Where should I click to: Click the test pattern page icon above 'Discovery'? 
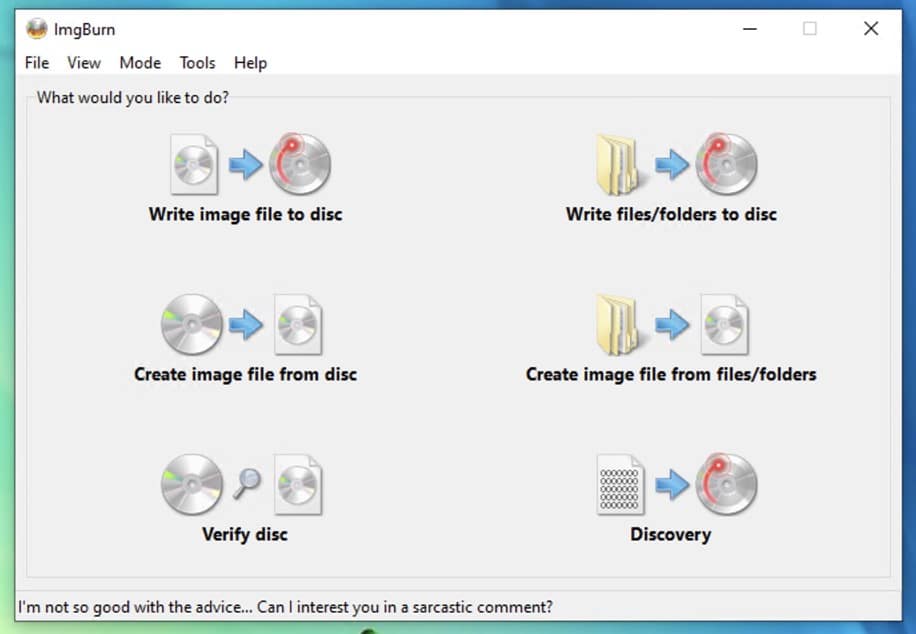(620, 485)
